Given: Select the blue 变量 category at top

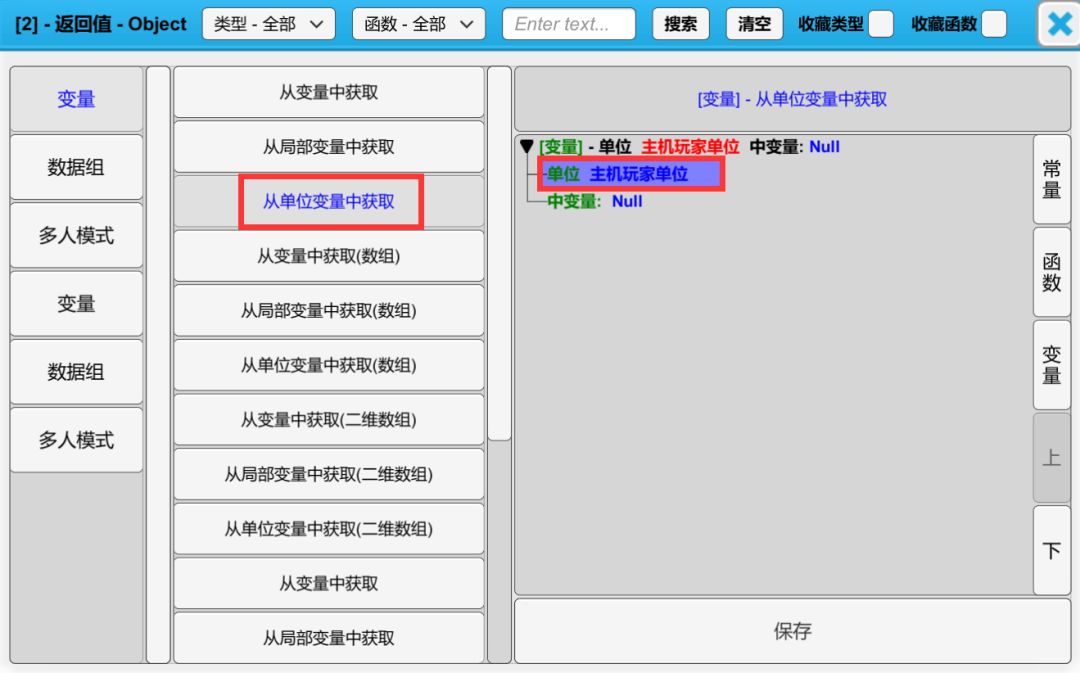Looking at the screenshot, I should tap(76, 99).
